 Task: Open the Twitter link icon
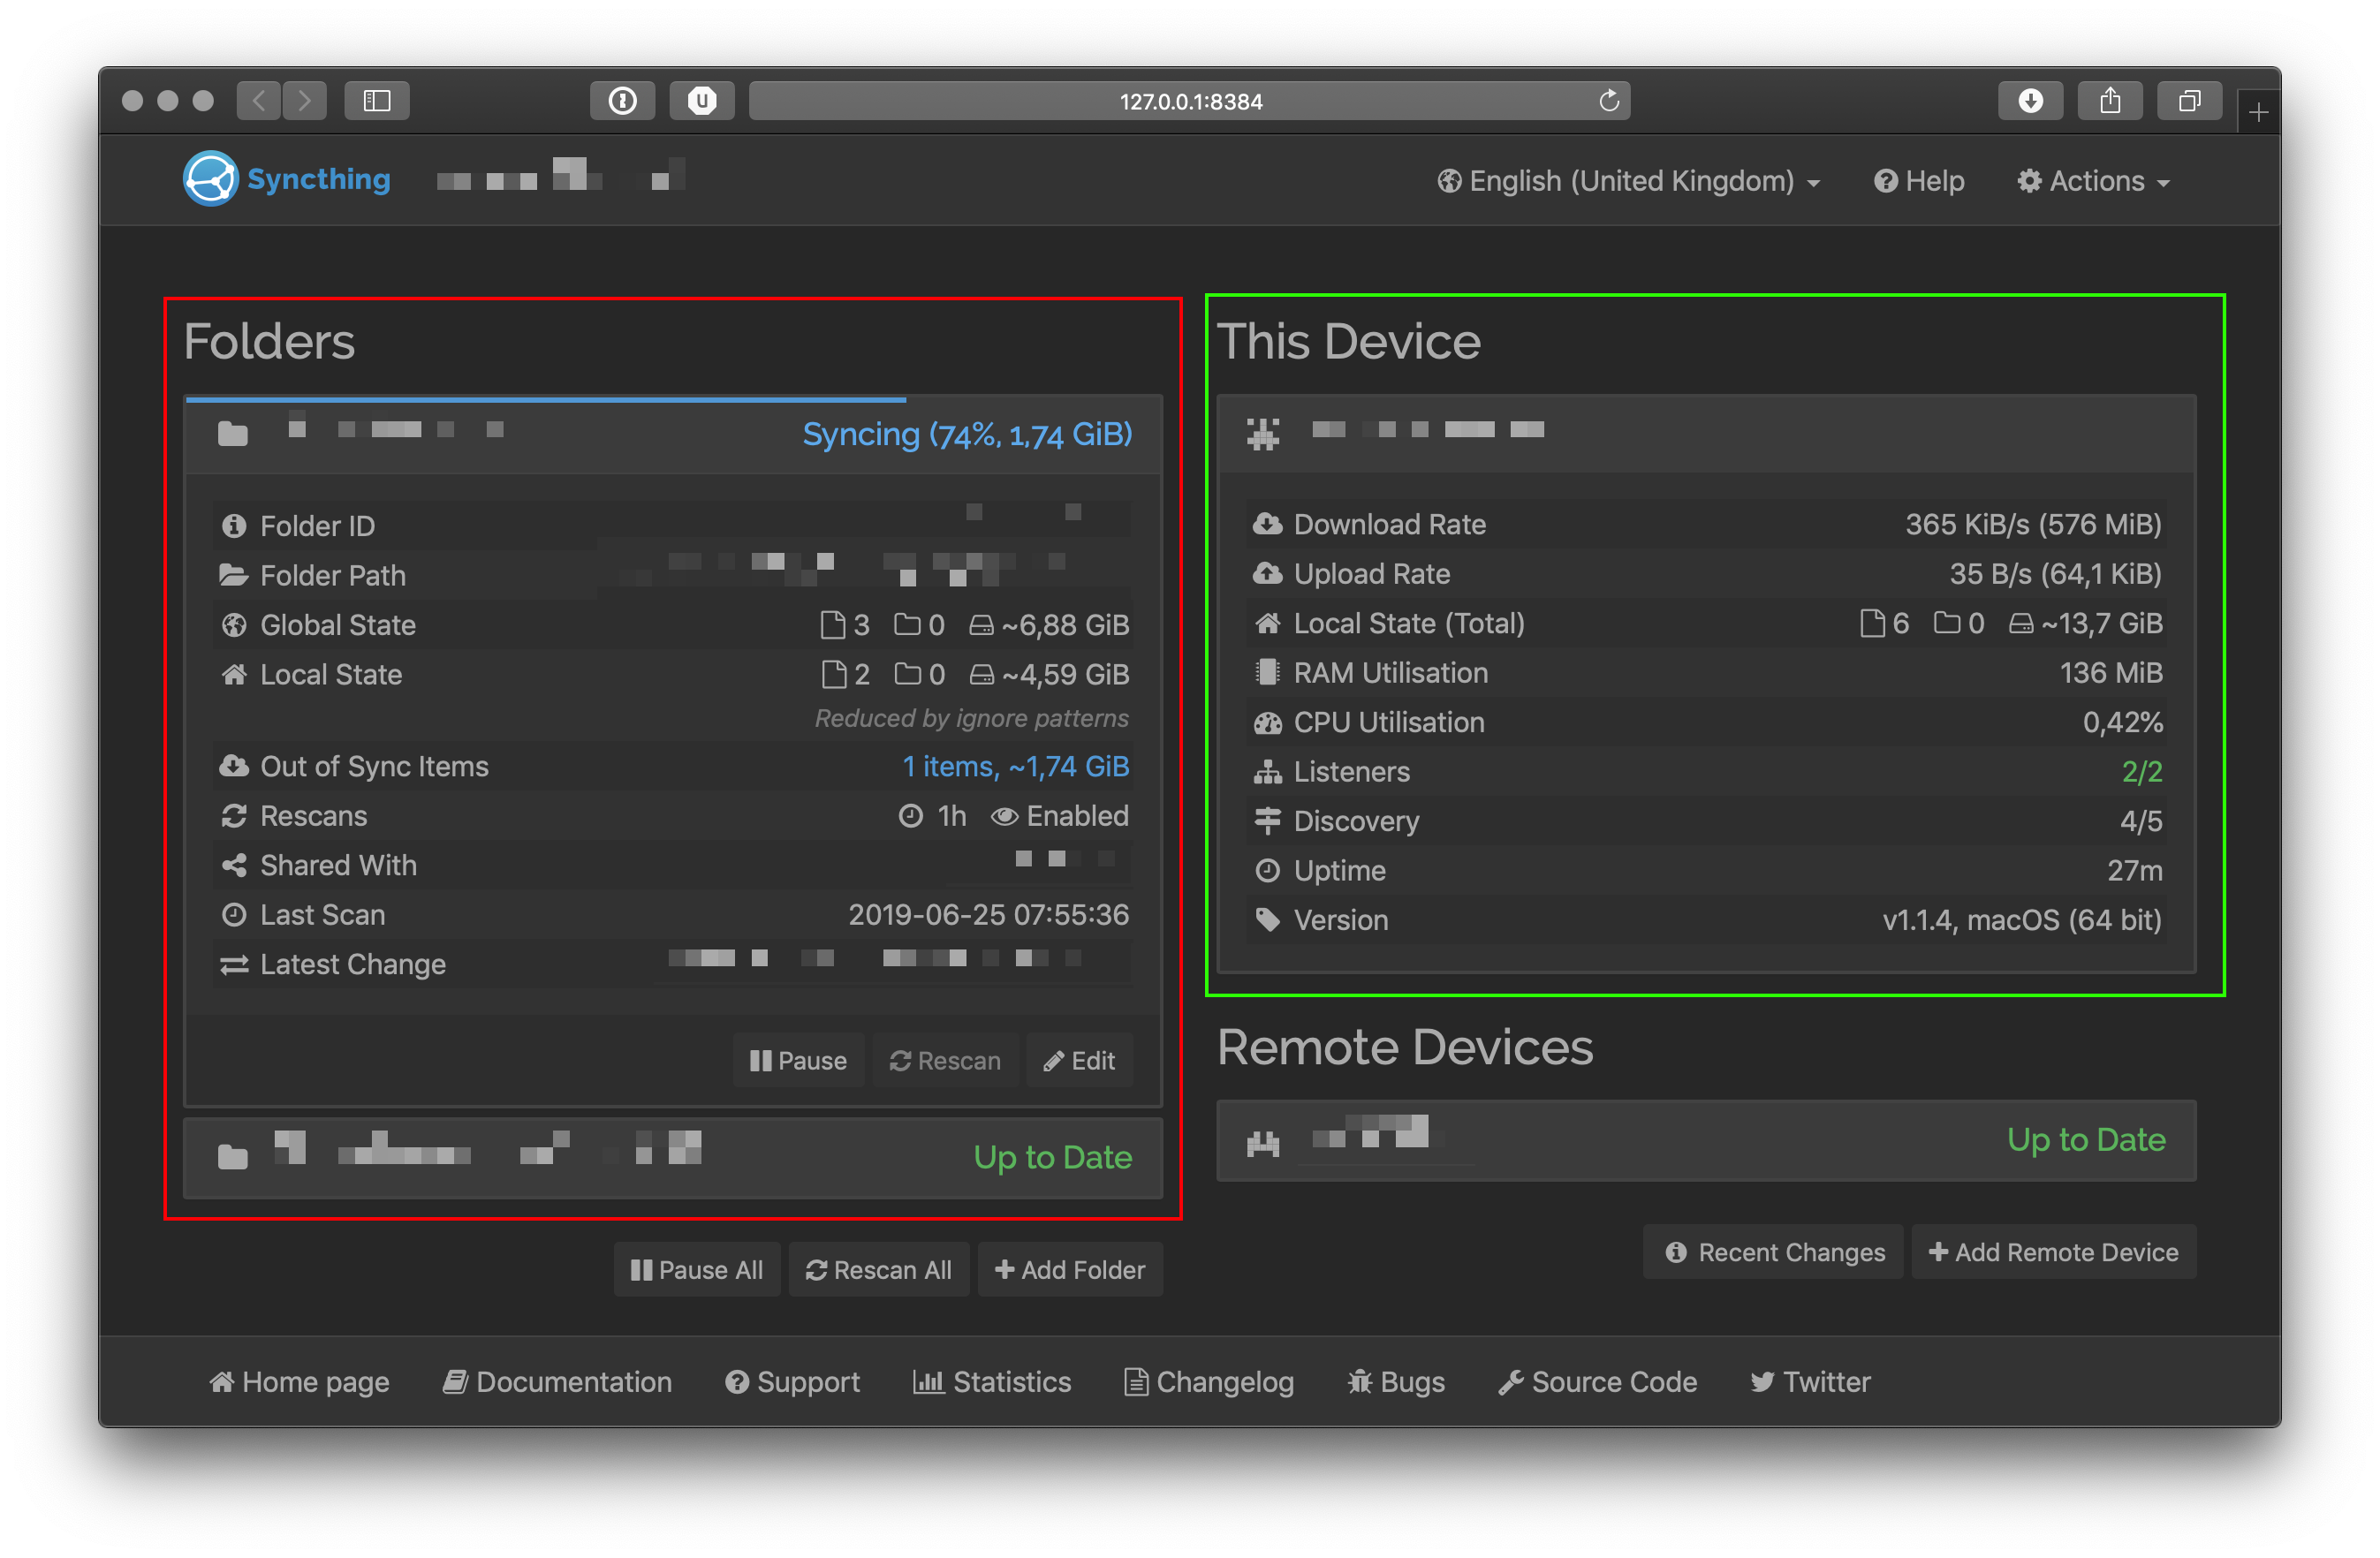point(1763,1382)
